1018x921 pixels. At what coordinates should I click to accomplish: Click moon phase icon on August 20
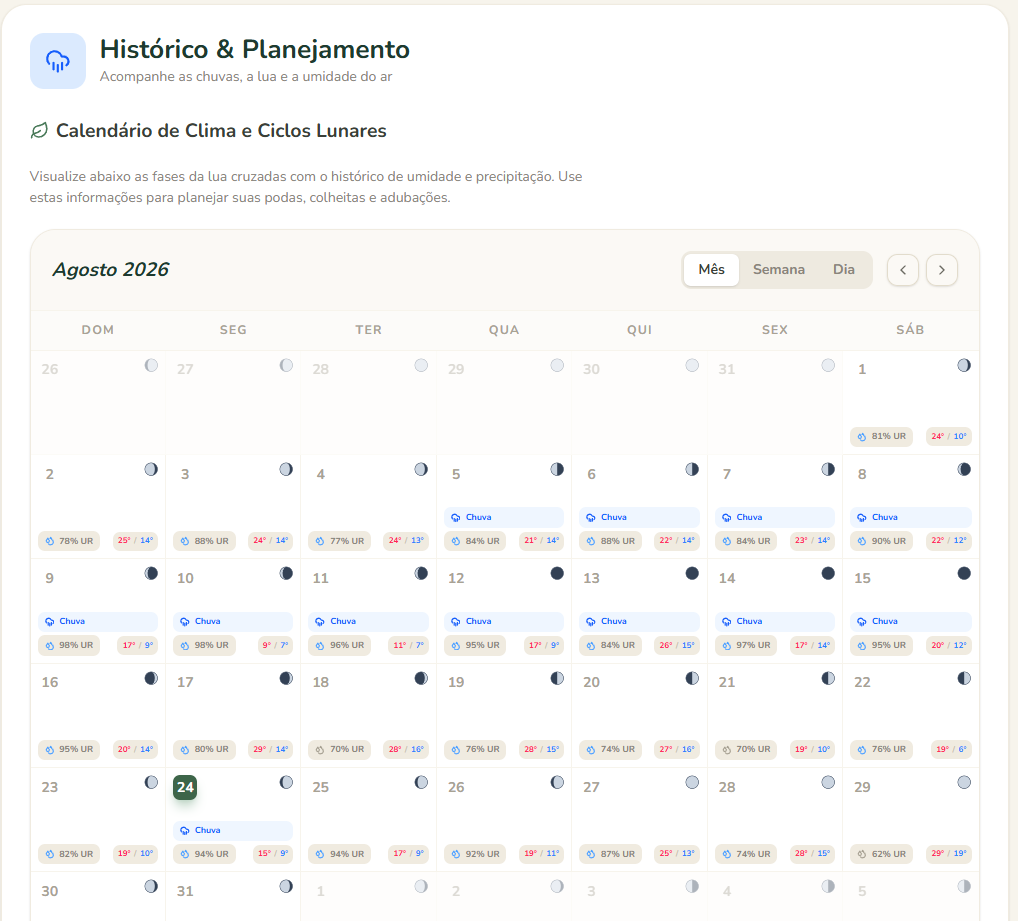(692, 678)
